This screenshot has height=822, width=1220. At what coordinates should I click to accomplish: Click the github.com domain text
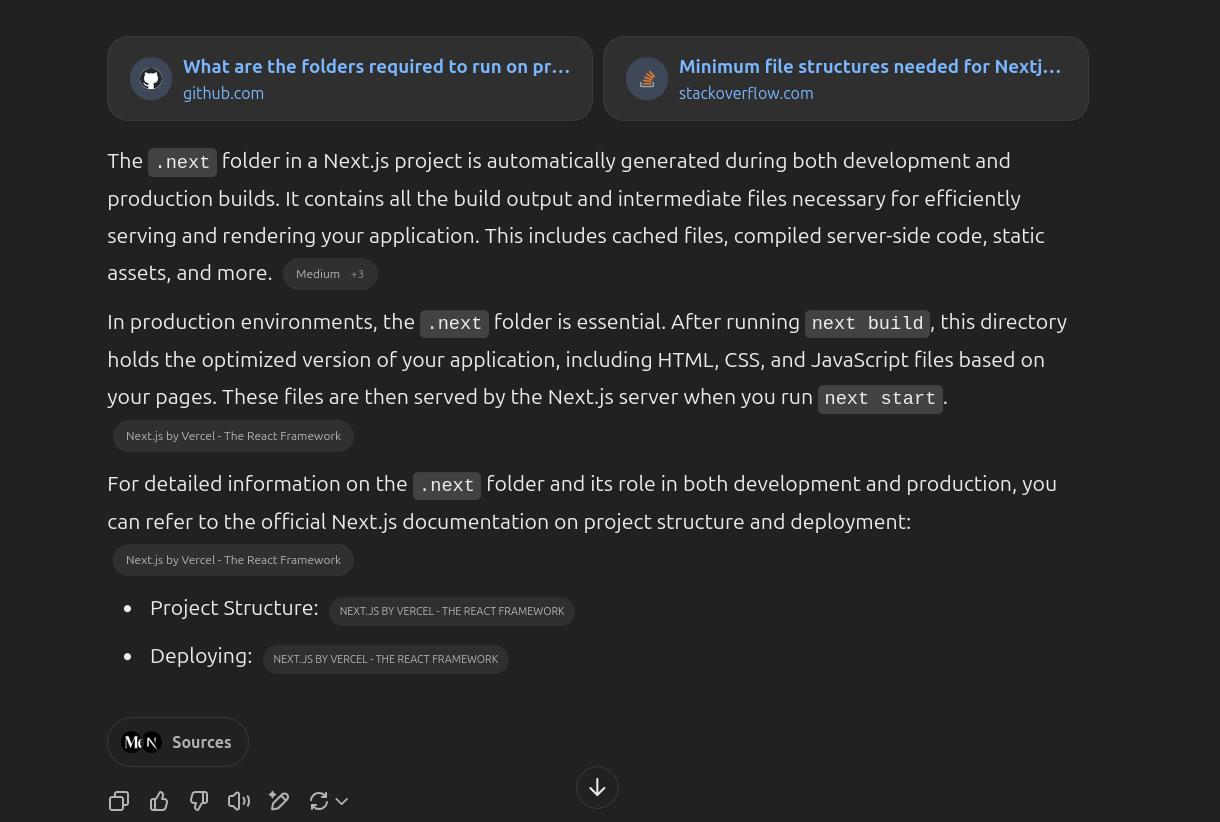click(223, 93)
